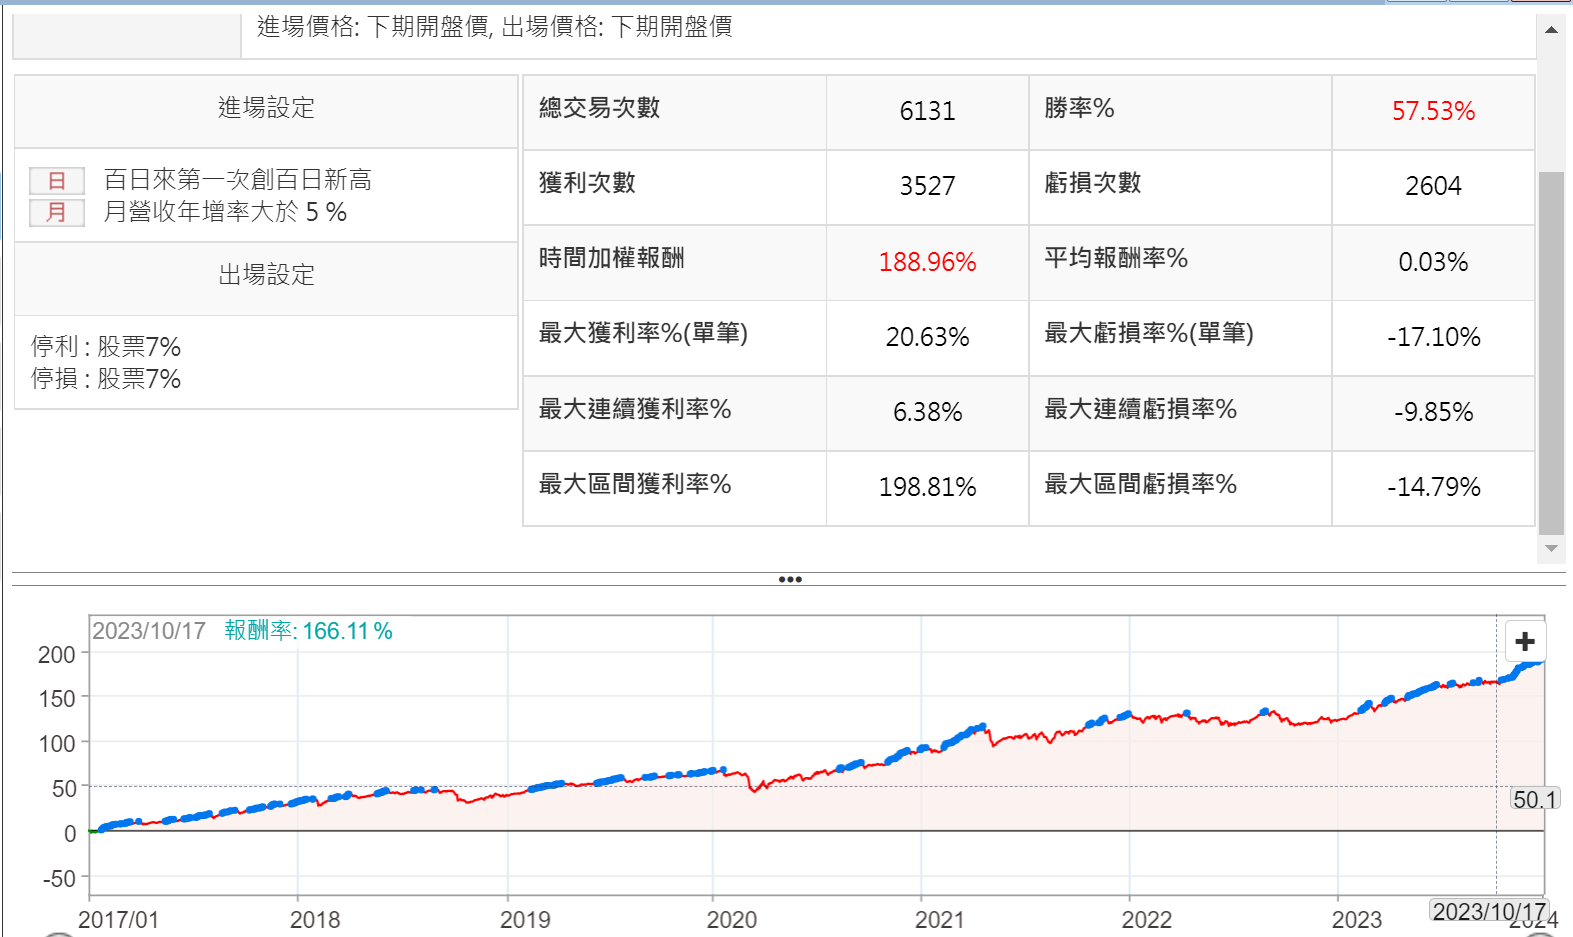
Task: Click the 月營收年增率大於 5 % condition
Action: [225, 212]
